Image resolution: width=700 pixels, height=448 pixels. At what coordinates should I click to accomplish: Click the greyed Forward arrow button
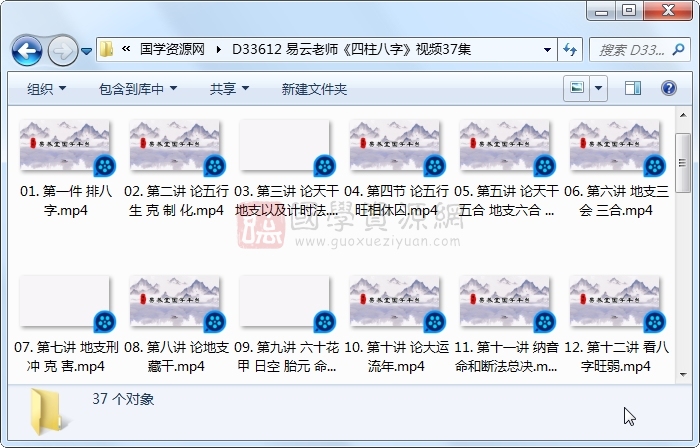point(62,50)
